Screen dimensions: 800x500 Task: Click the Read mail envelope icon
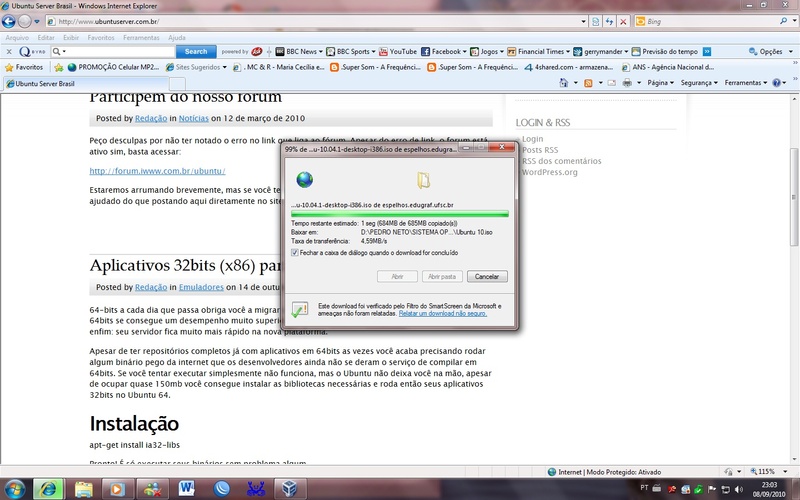pyautogui.click(x=611, y=83)
